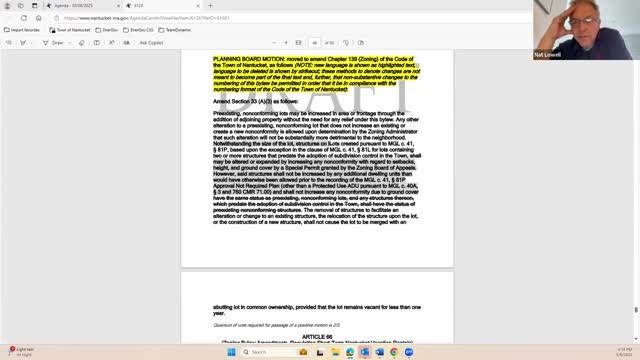
Task: Select the Draw tool in PDF toolbar
Action: (53, 43)
